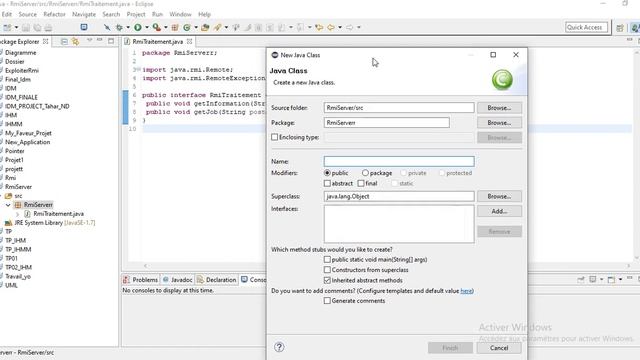
Task: Click Cancel in New Java Class dialog
Action: pos(499,348)
